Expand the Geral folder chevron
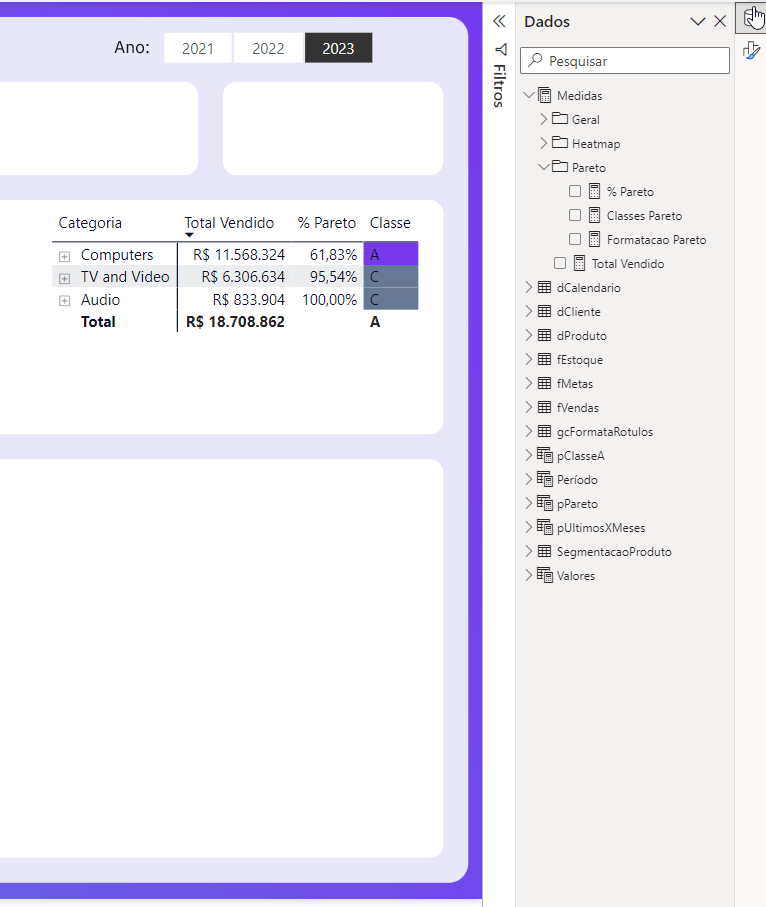Screen dimensions: 766x907 point(543,119)
